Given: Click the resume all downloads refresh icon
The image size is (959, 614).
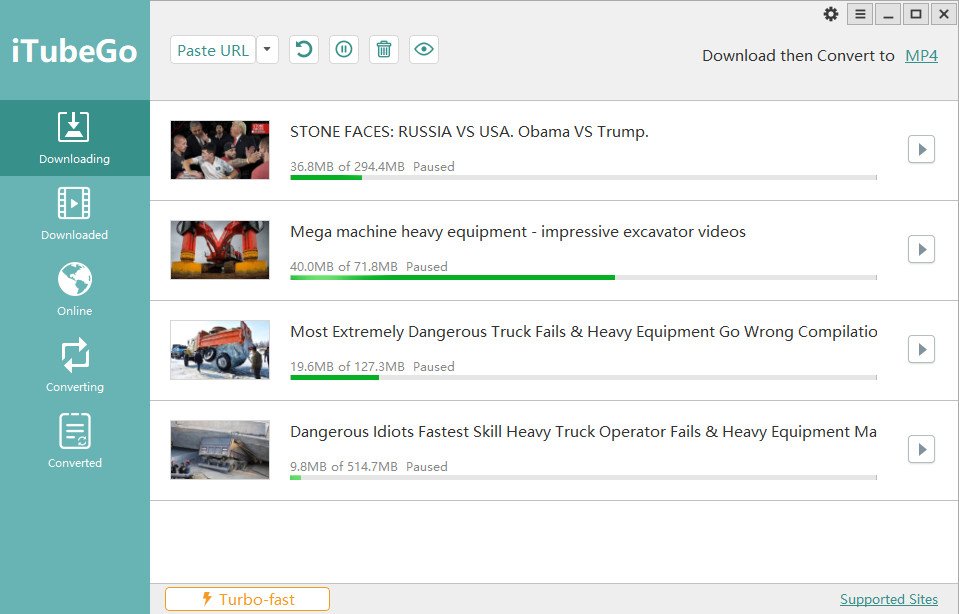Looking at the screenshot, I should pyautogui.click(x=303, y=50).
